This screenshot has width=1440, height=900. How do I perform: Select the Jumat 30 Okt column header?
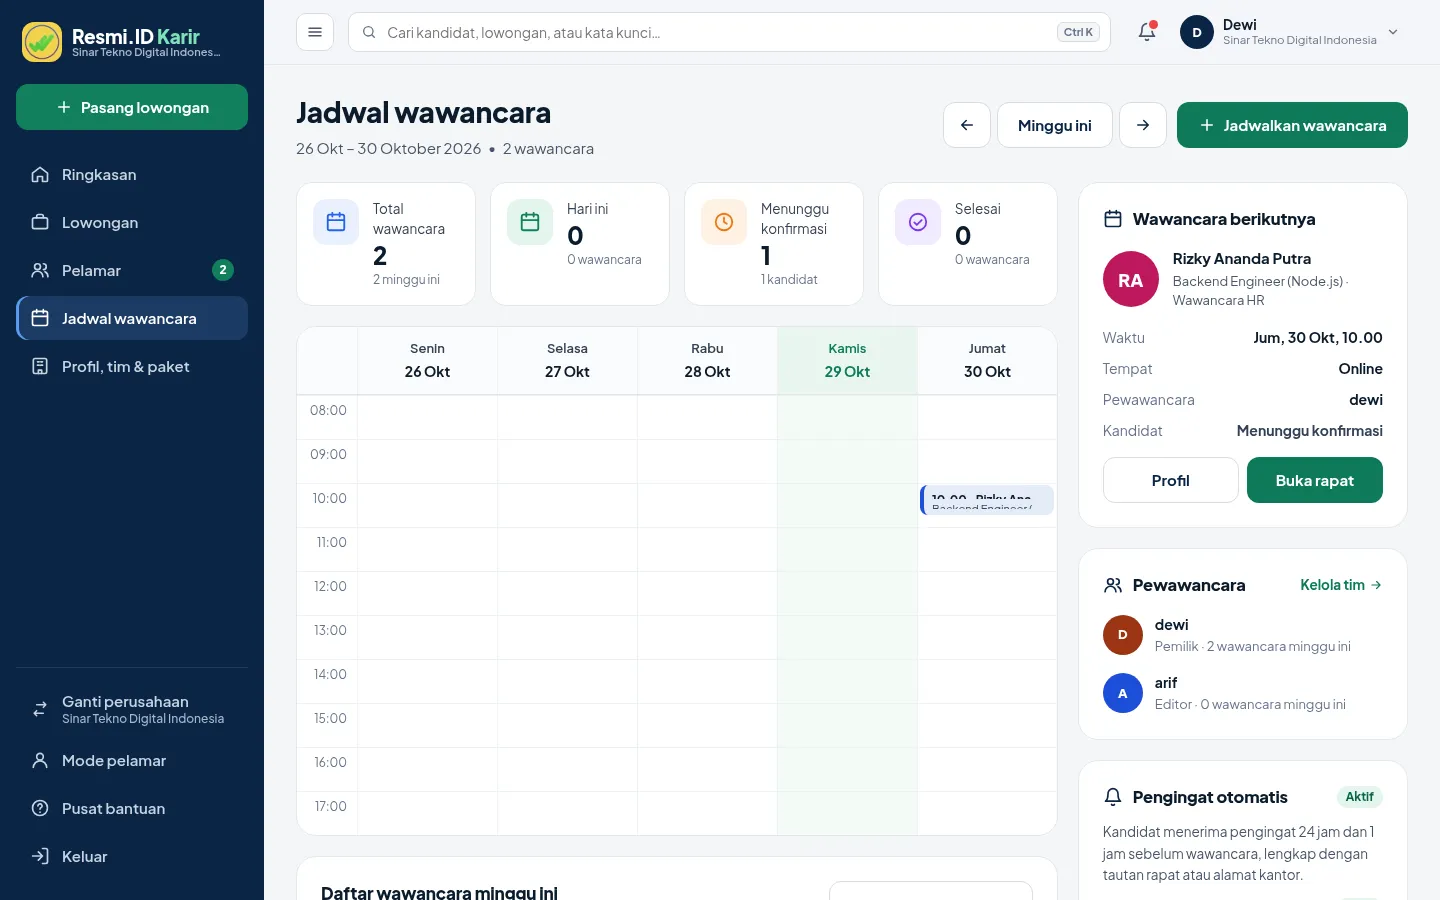point(987,360)
